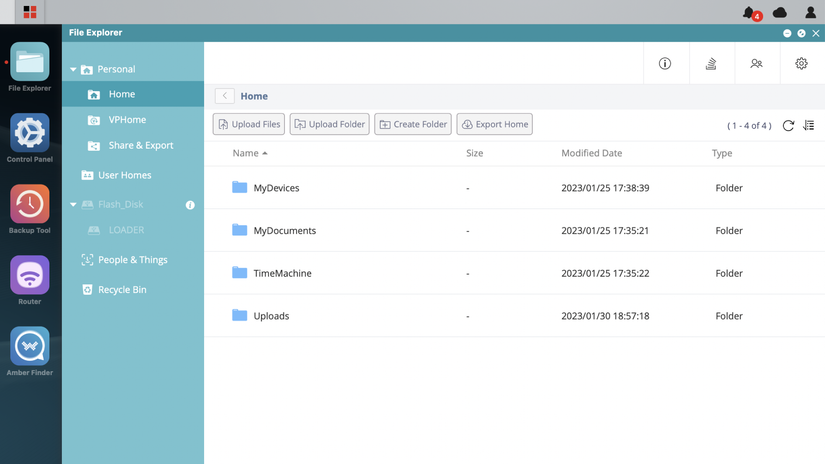Image resolution: width=825 pixels, height=464 pixels.
Task: Click the Create Folder button
Action: tap(413, 124)
